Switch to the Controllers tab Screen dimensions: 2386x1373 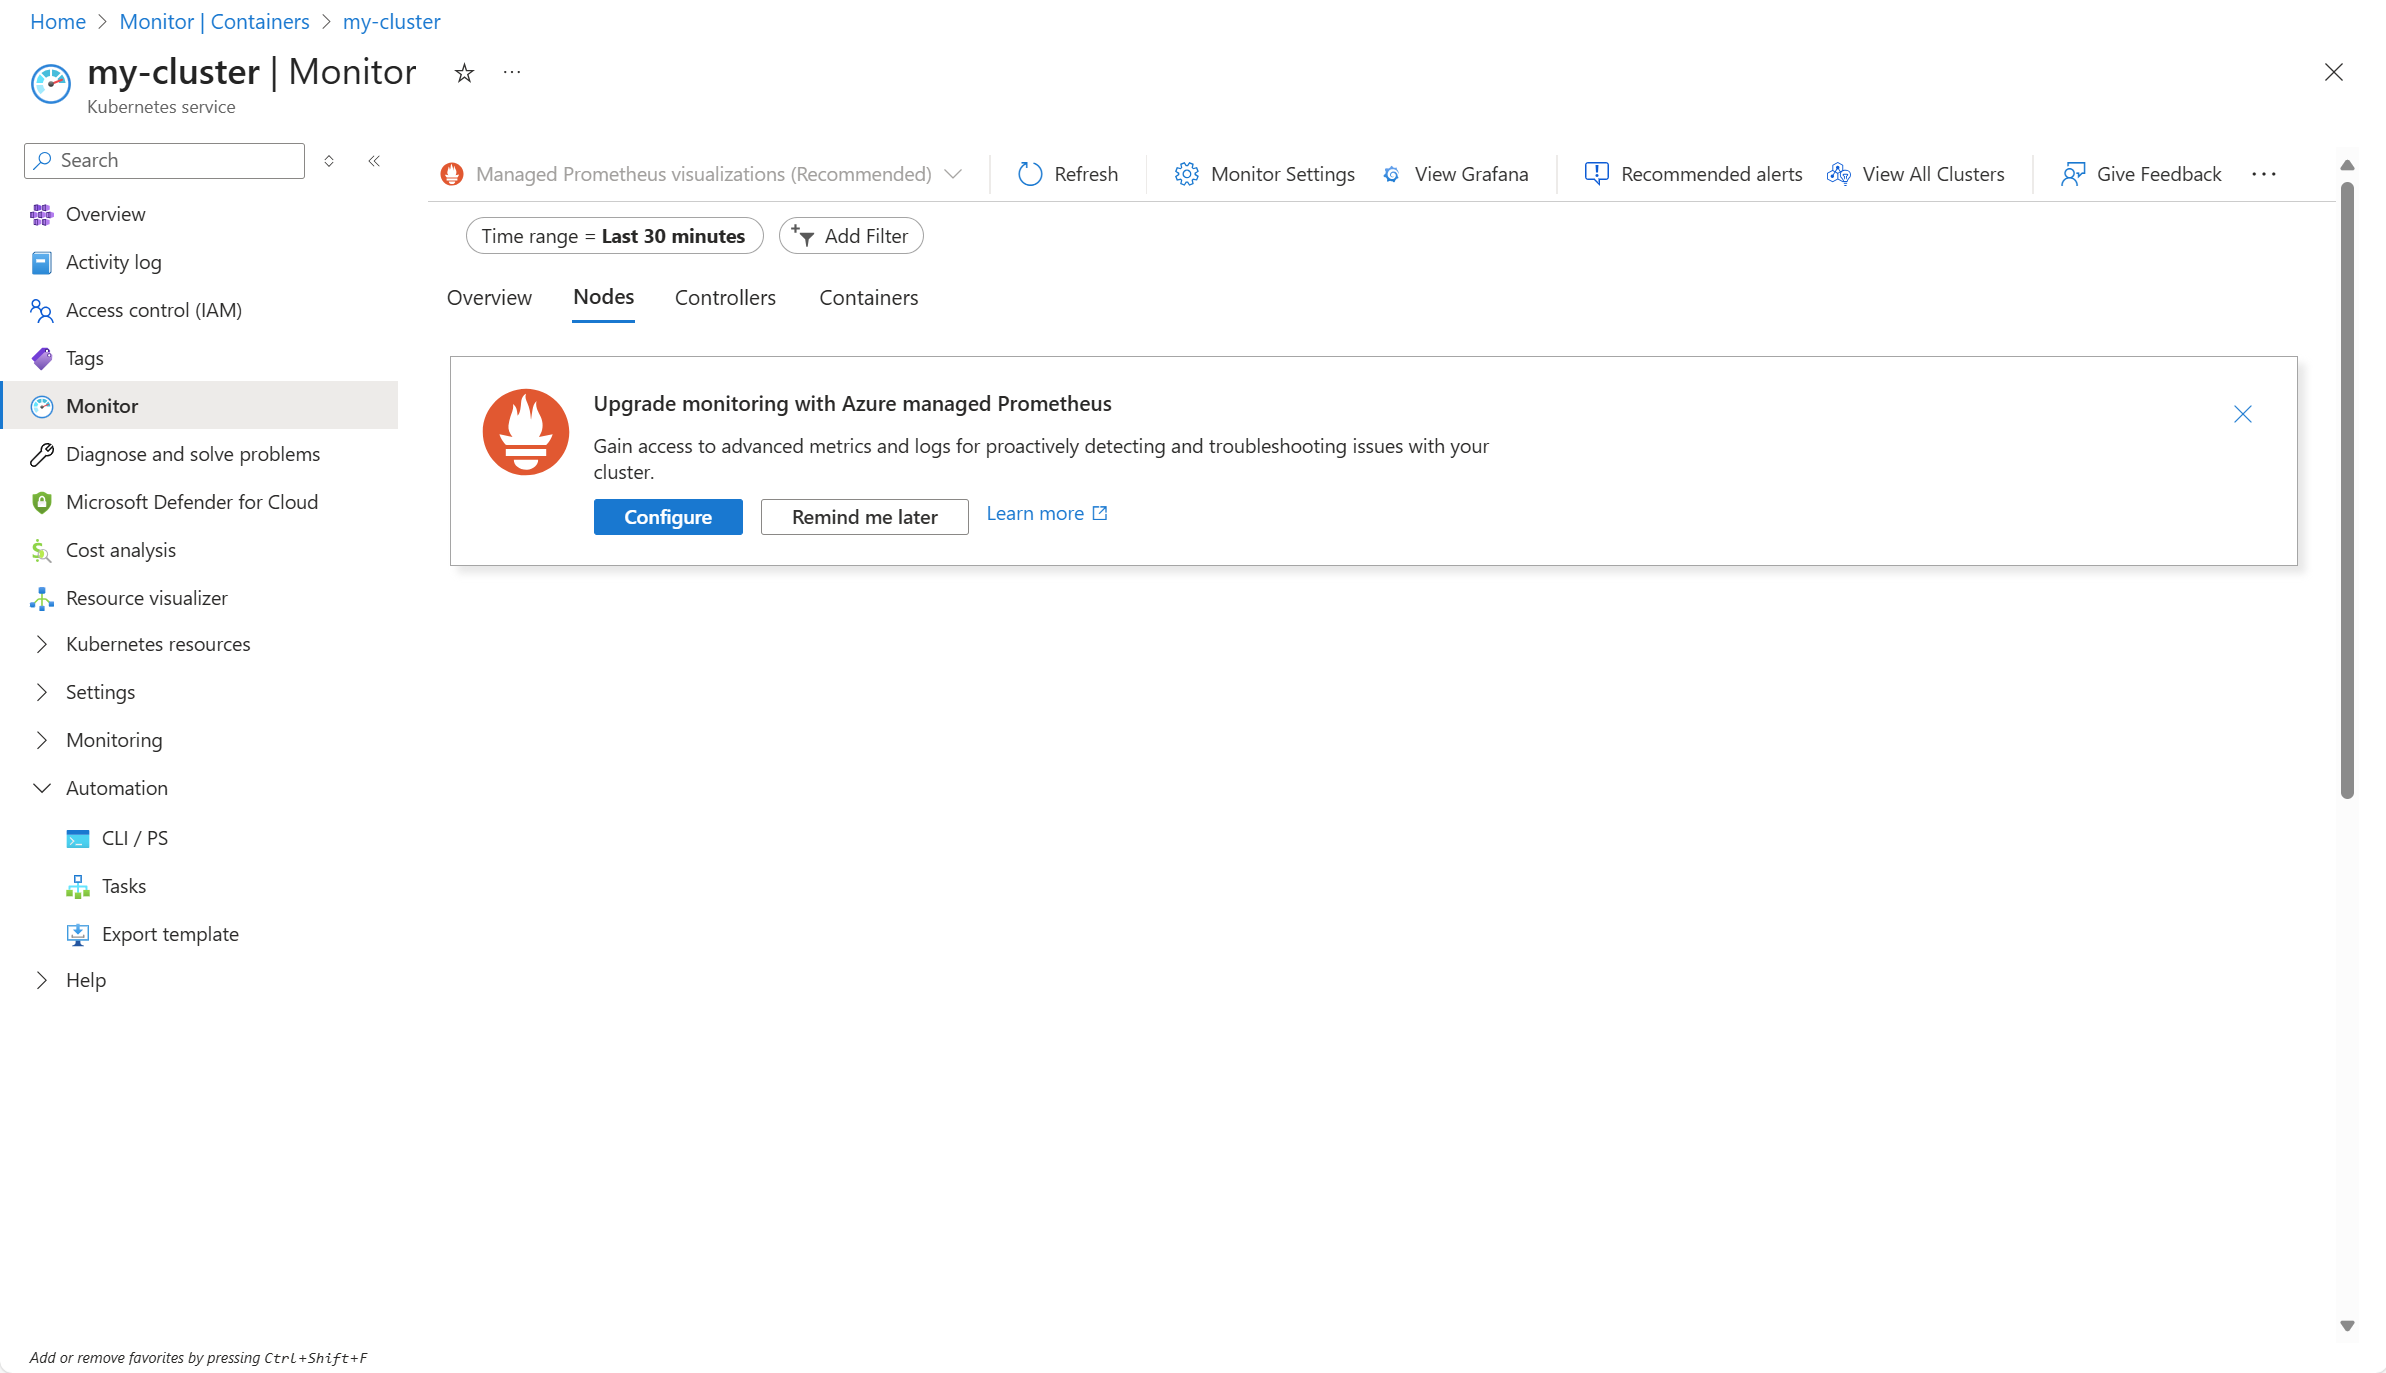(x=725, y=298)
